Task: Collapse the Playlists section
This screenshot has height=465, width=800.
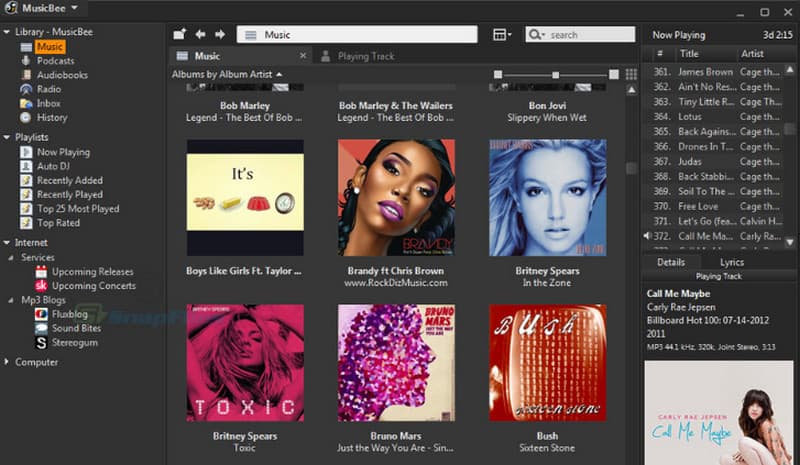Action: (x=7, y=137)
